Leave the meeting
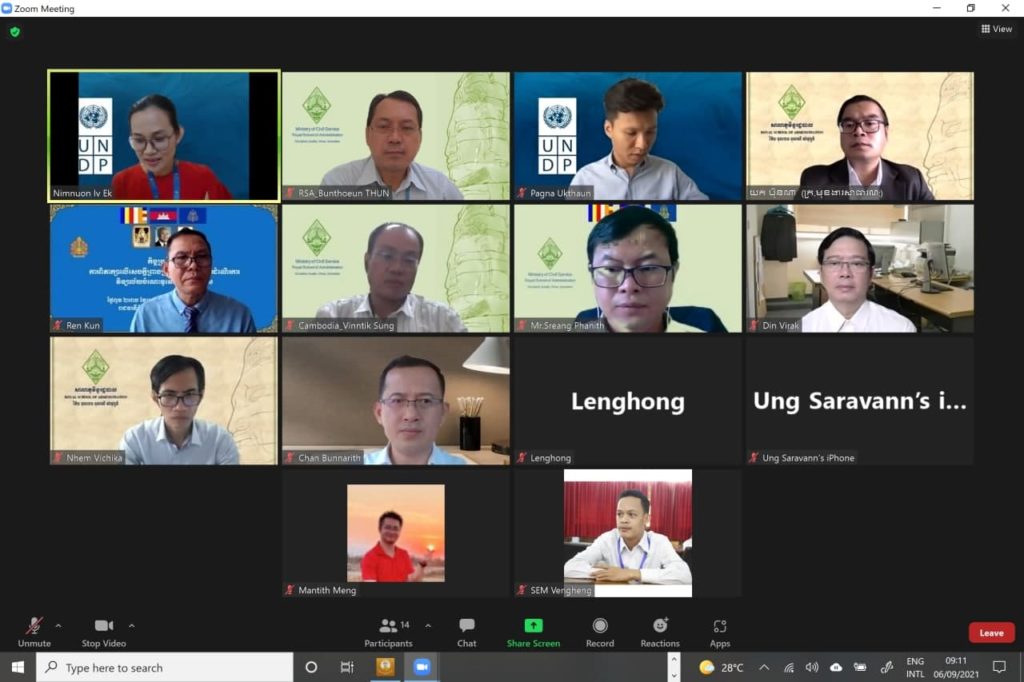Viewport: 1024px width, 682px height. (x=991, y=632)
